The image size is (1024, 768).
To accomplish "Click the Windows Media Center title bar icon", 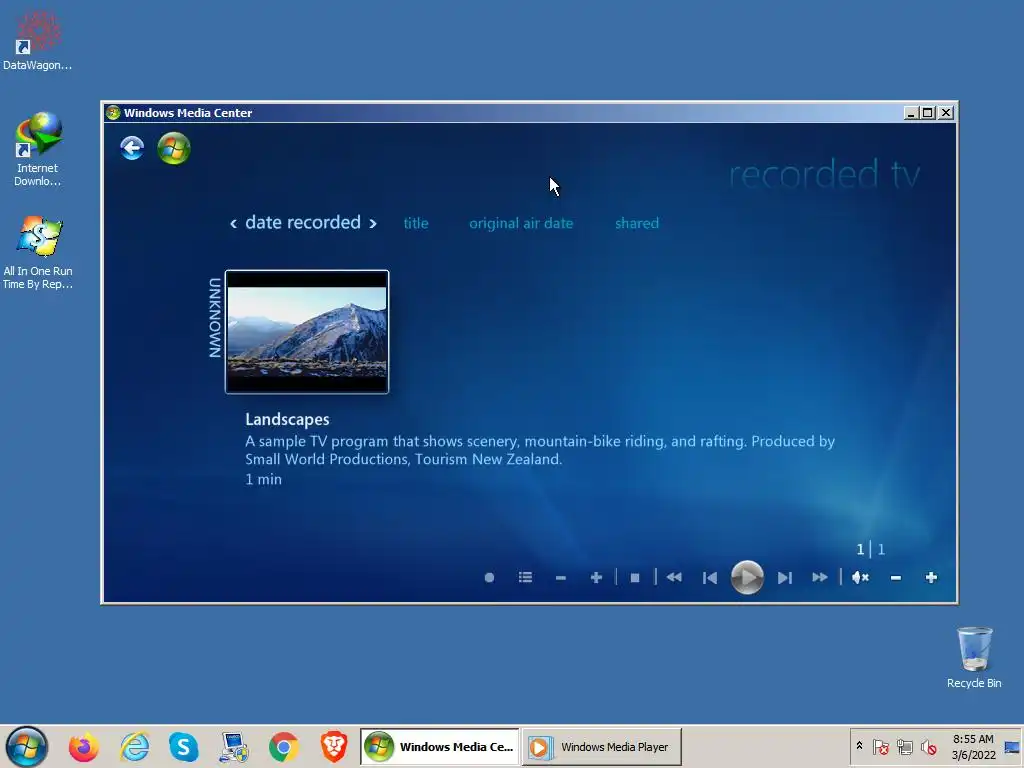I will tap(113, 113).
